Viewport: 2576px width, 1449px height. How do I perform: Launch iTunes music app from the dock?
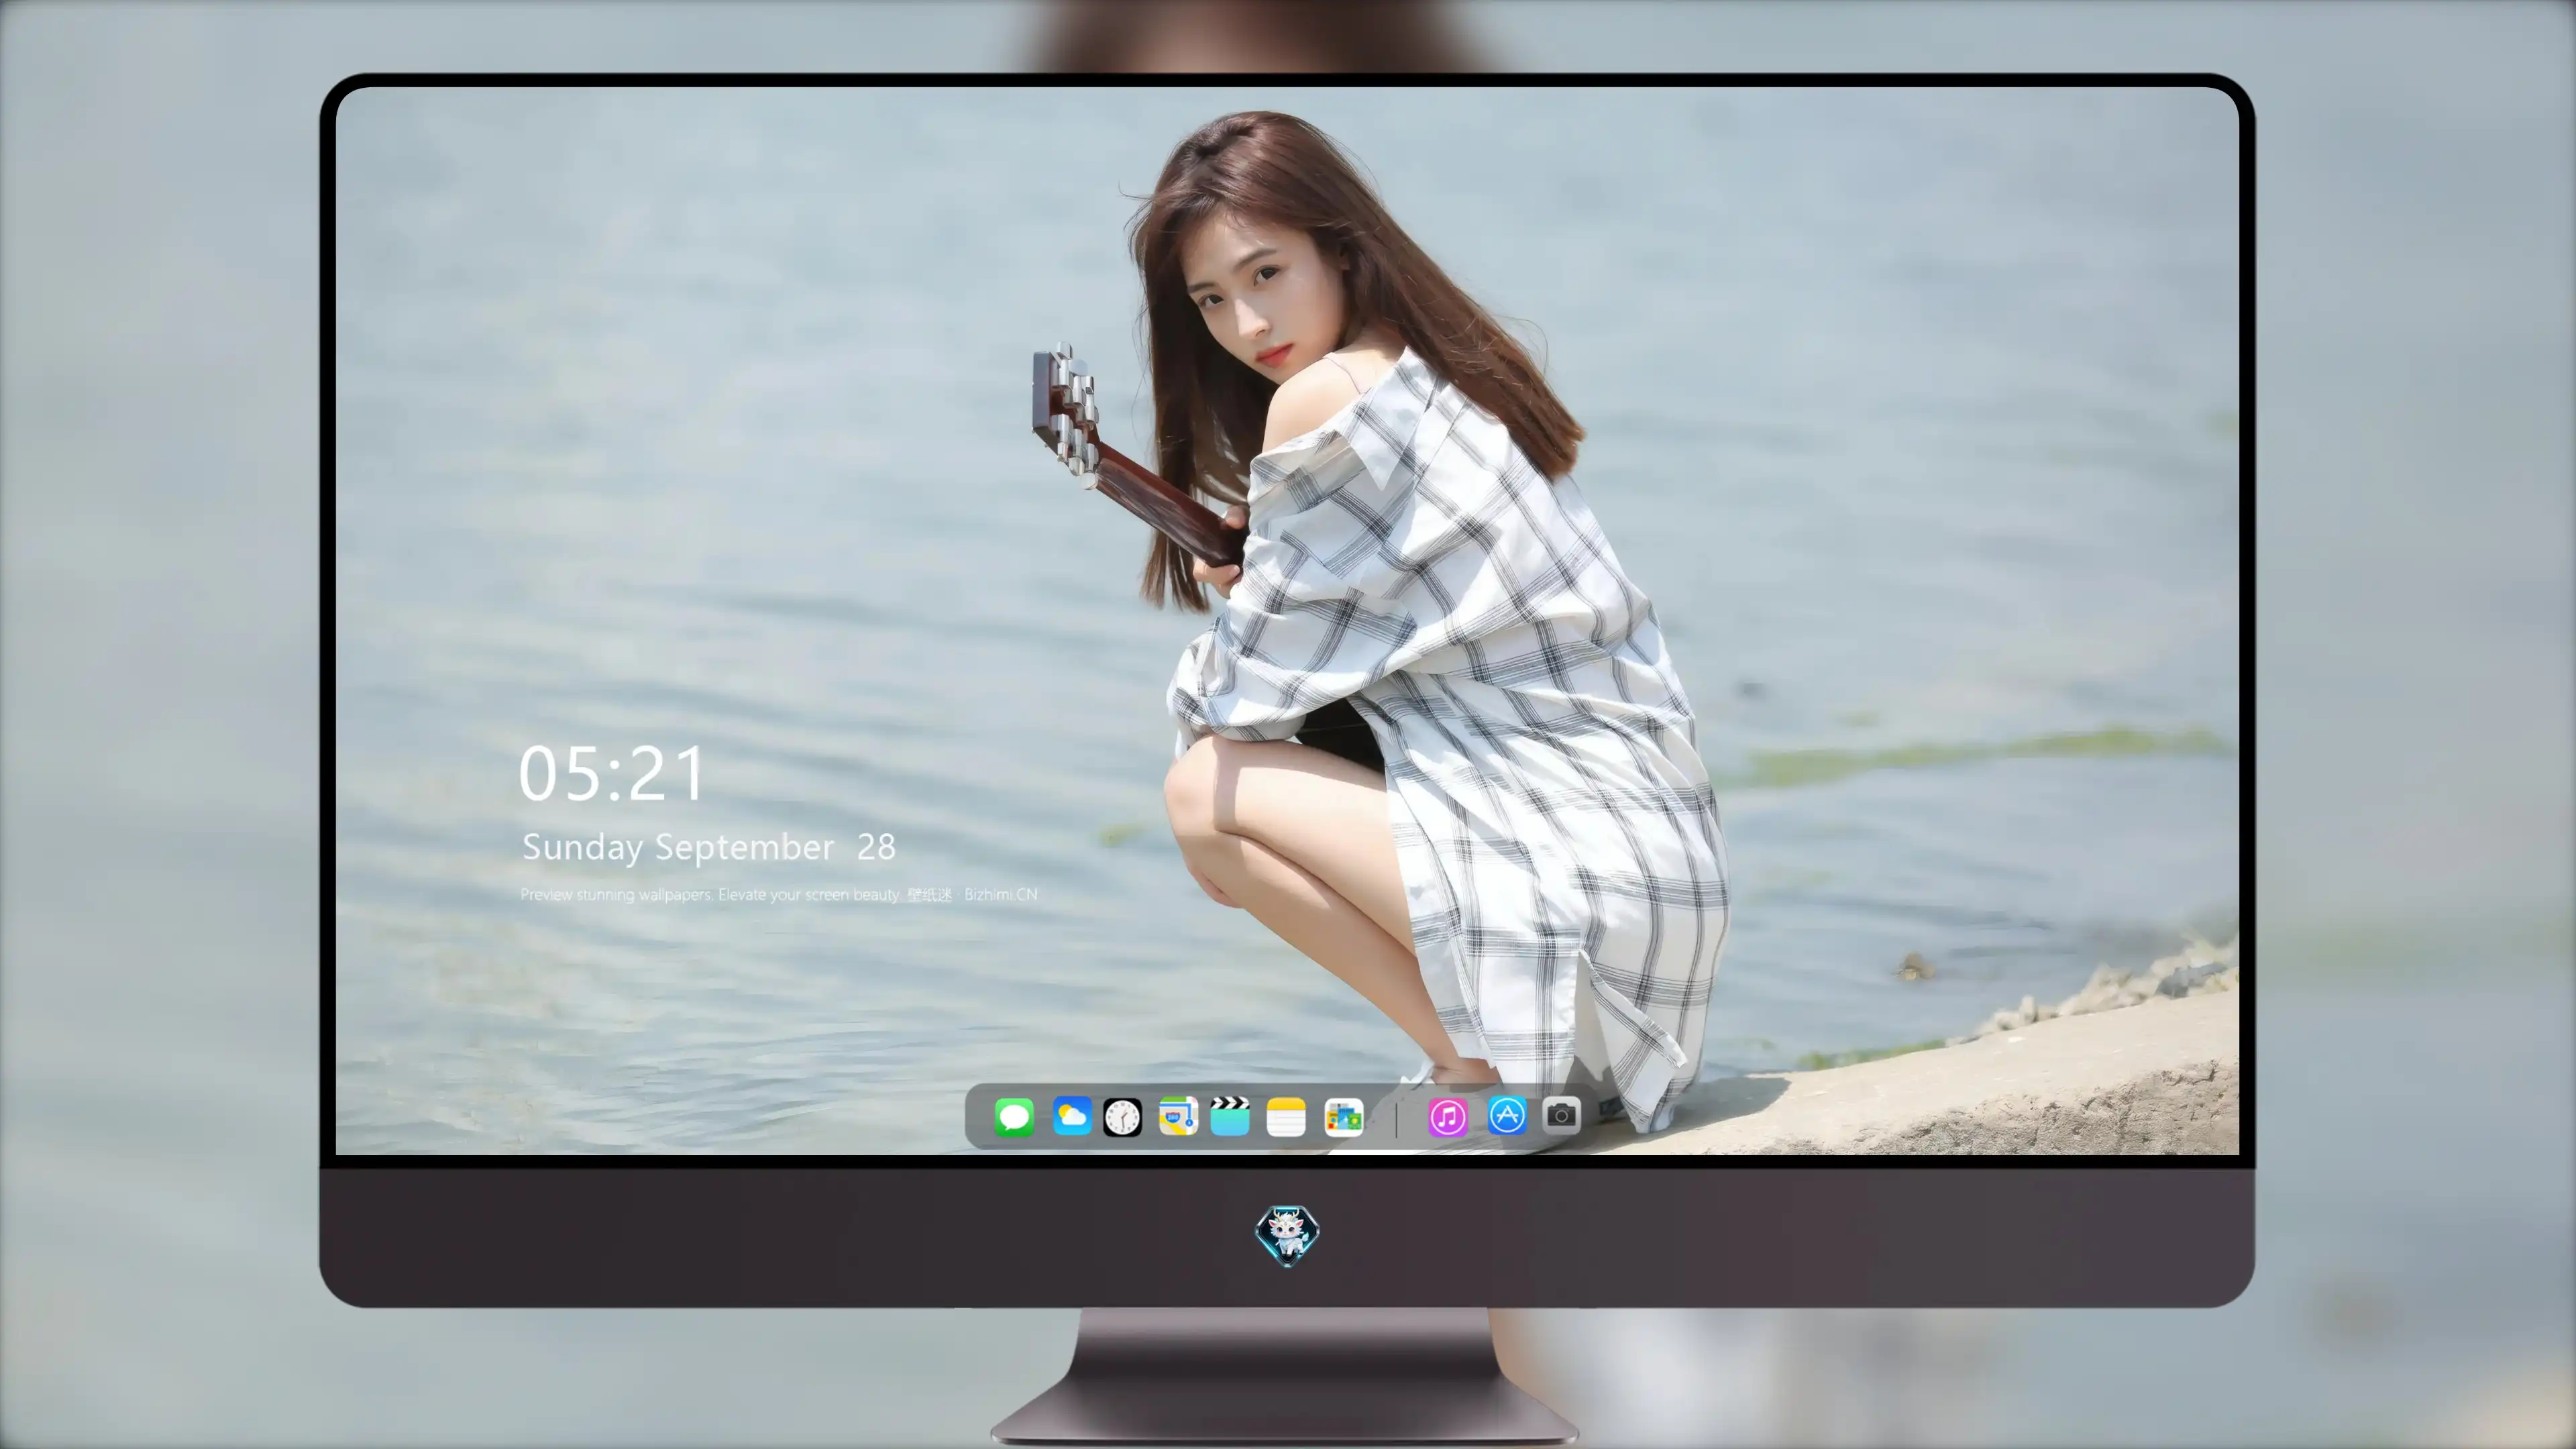(x=1448, y=1116)
